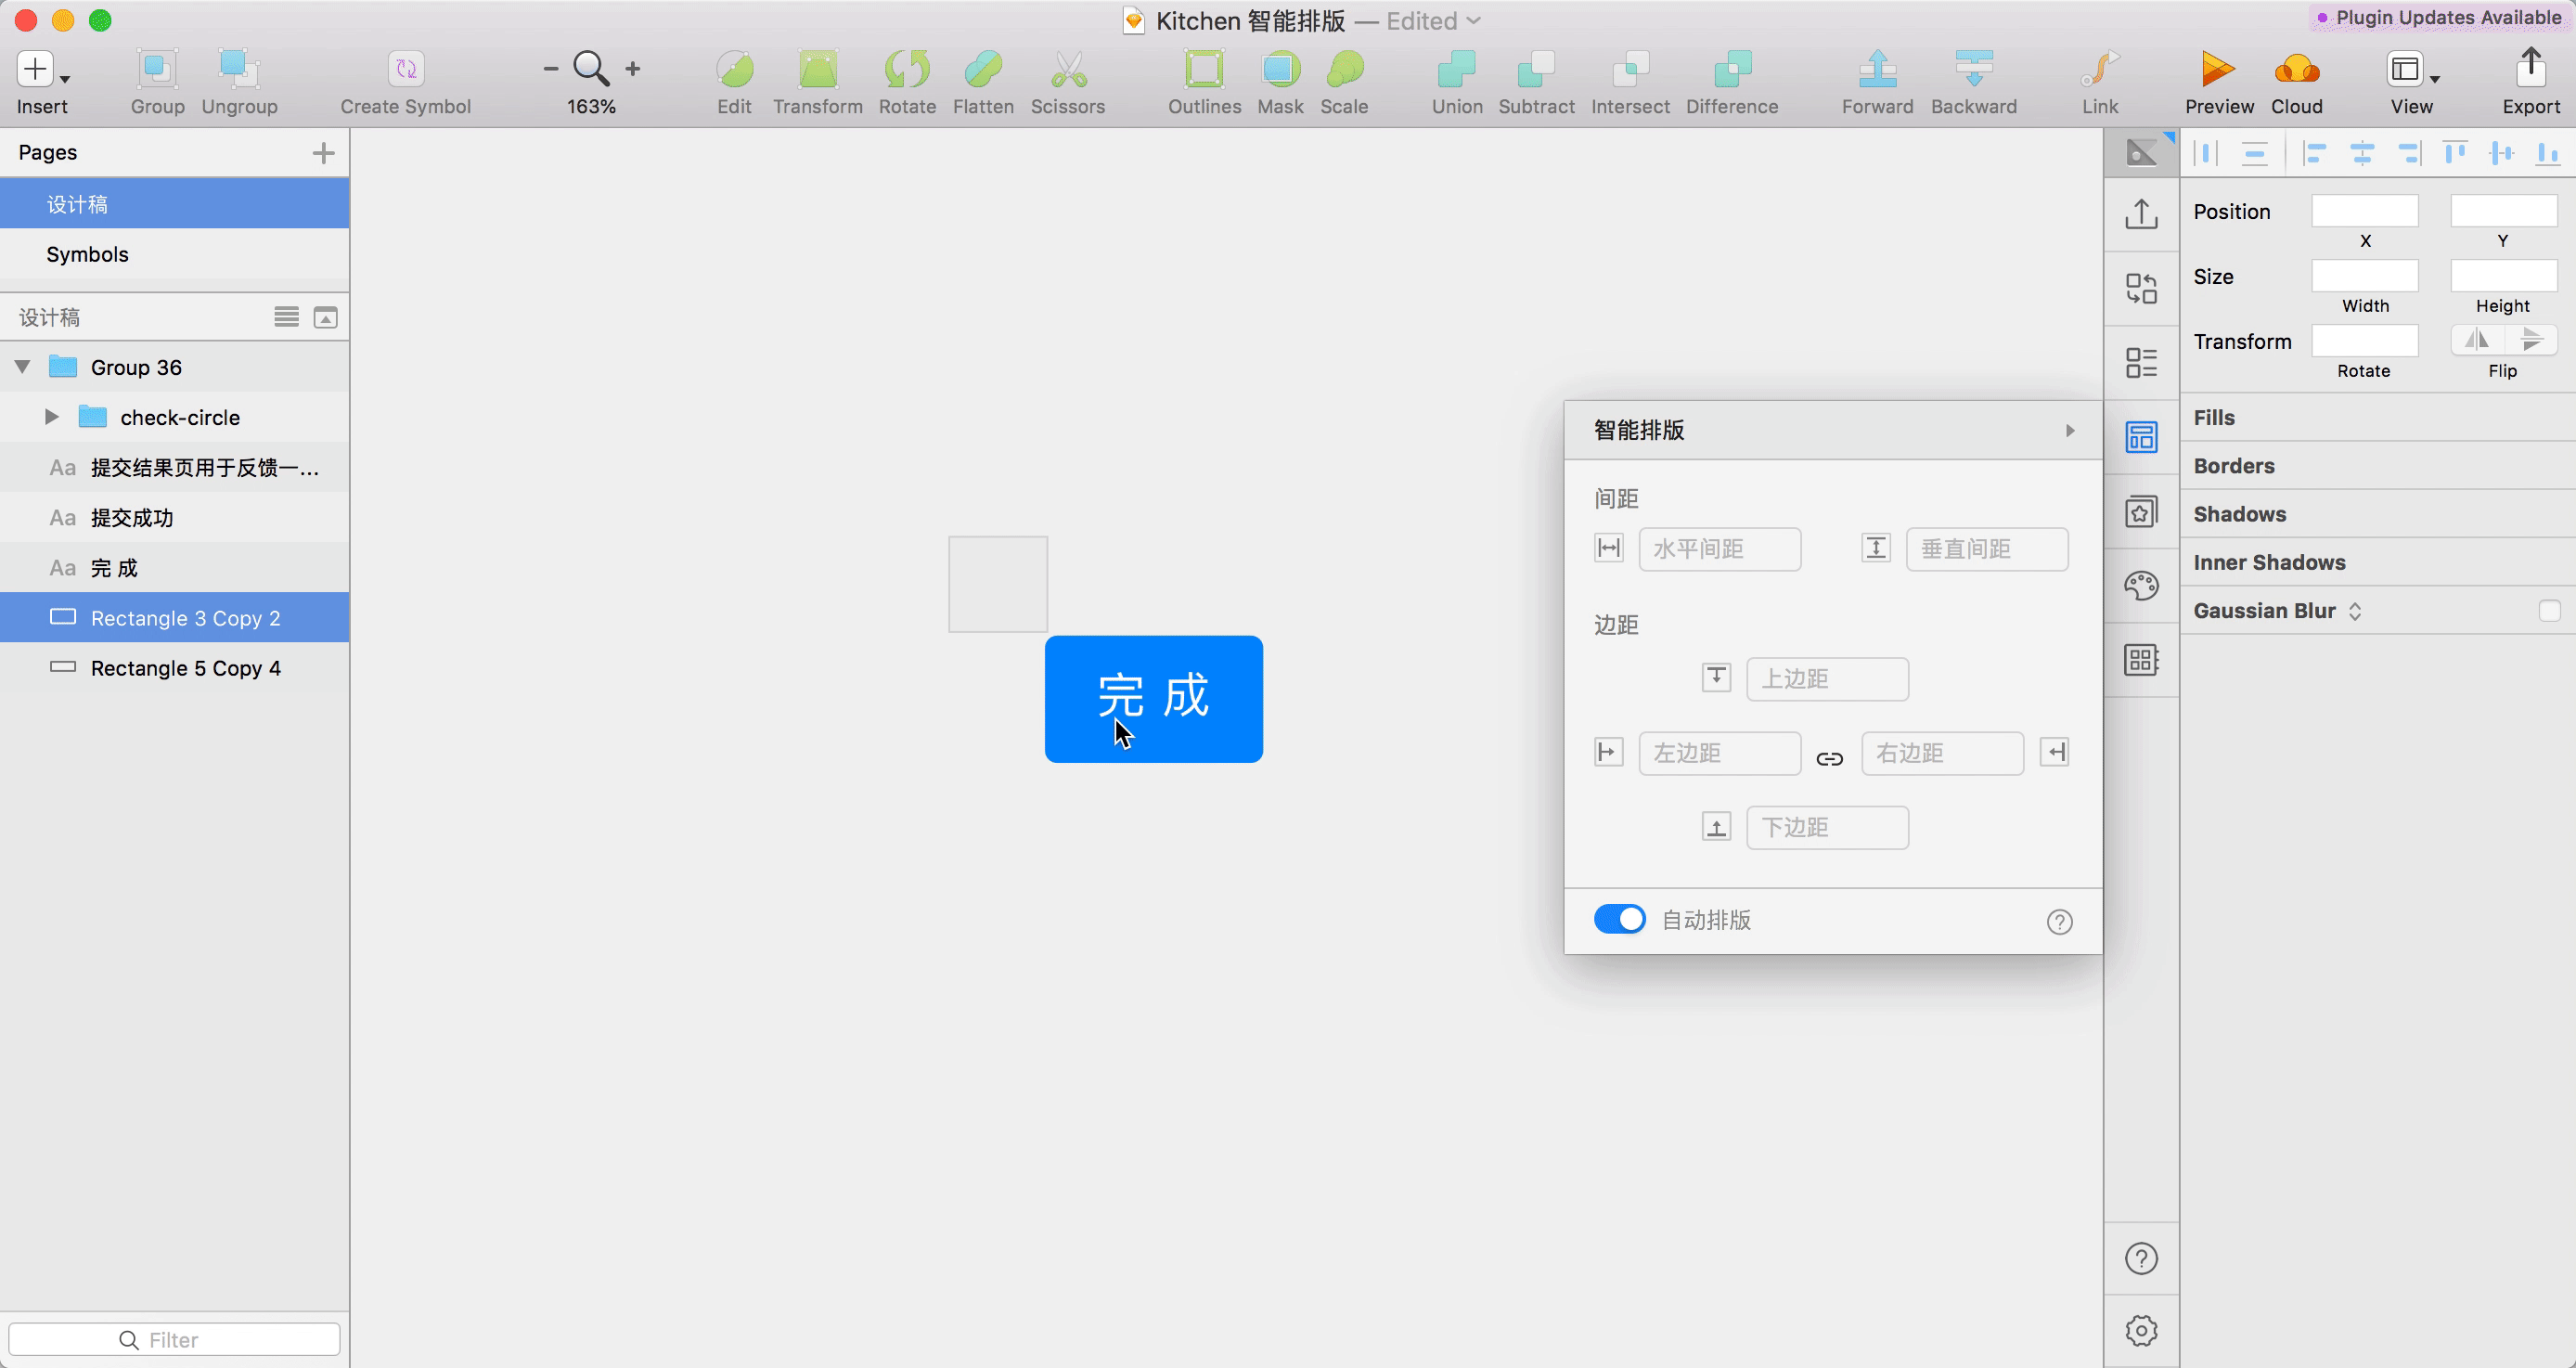This screenshot has height=1368, width=2576.
Task: Collapse the Group 36 layer group
Action: (22, 367)
